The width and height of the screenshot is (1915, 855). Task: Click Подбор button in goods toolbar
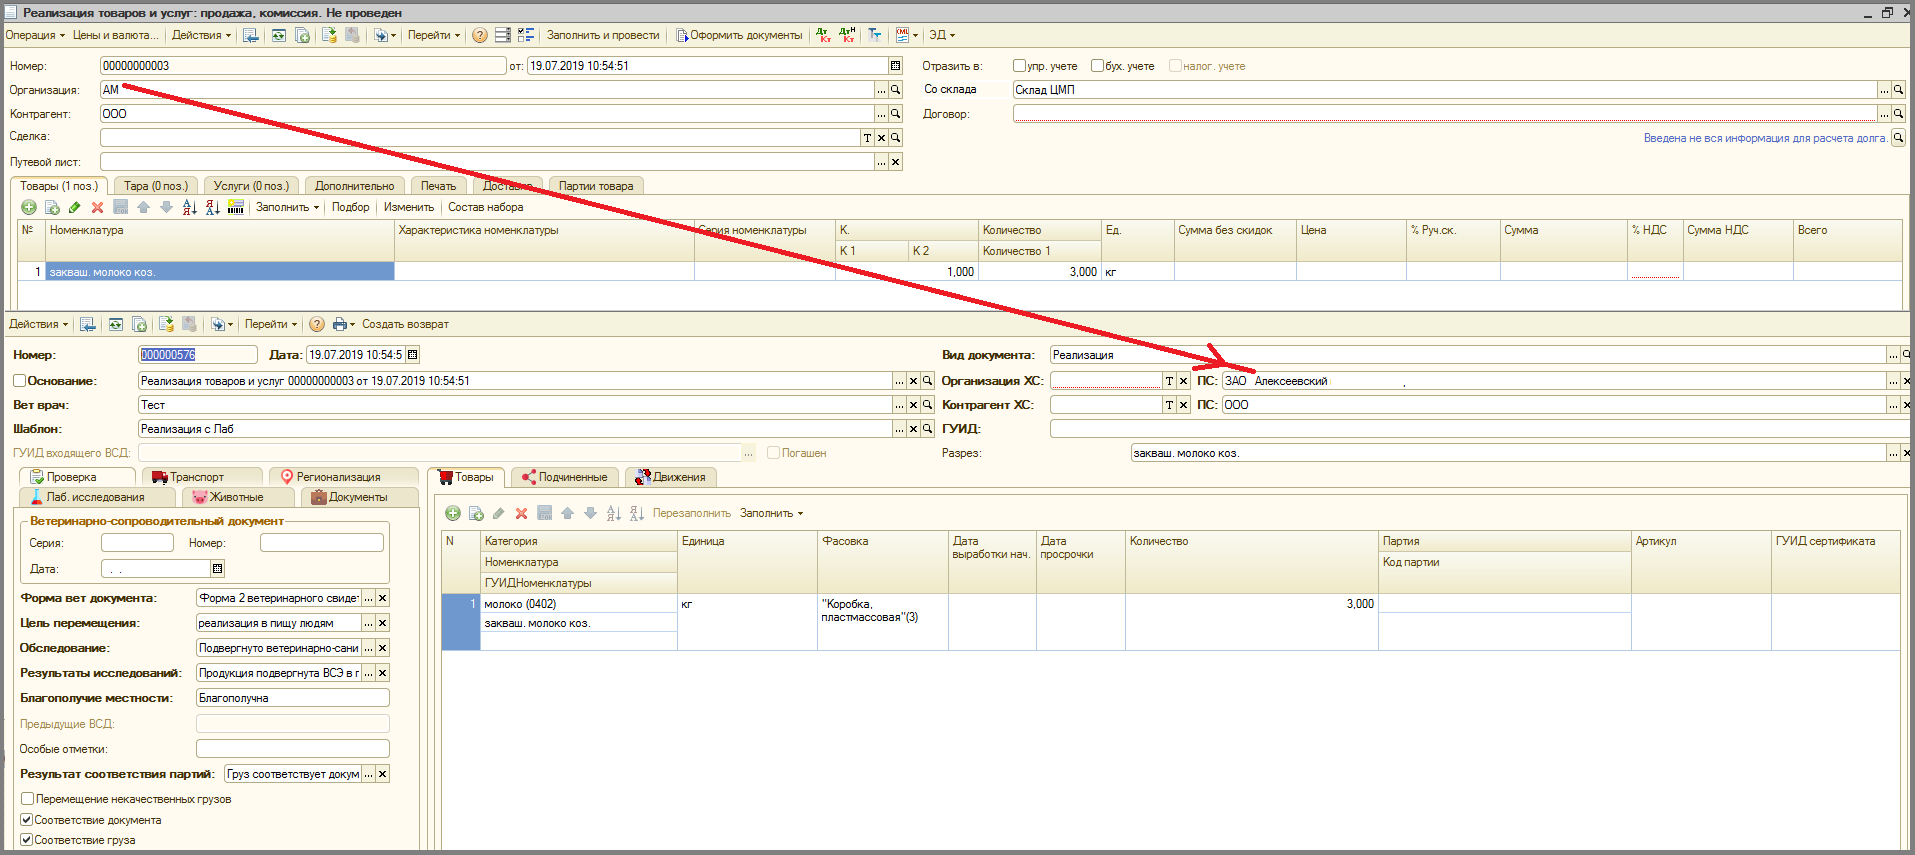pyautogui.click(x=351, y=207)
